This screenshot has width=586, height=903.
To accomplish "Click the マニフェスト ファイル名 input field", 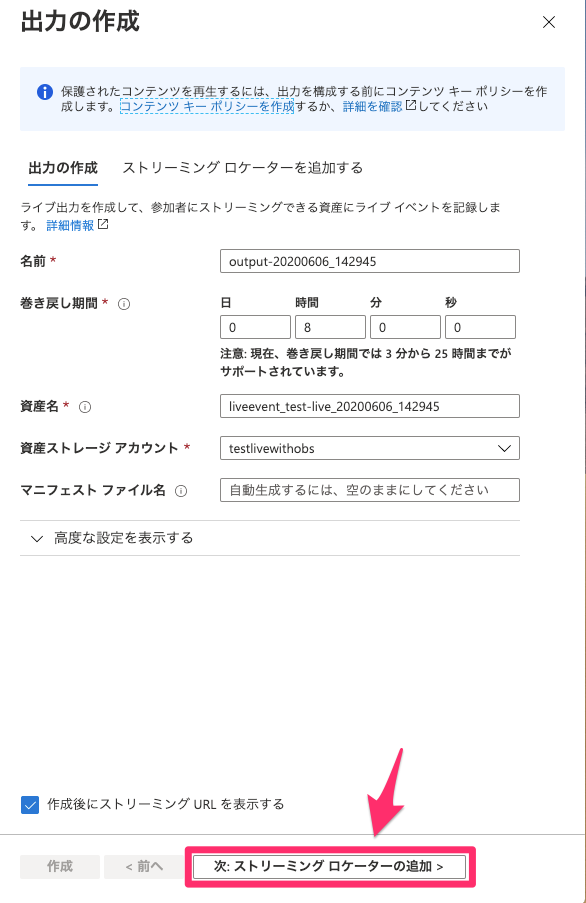I will (x=370, y=490).
